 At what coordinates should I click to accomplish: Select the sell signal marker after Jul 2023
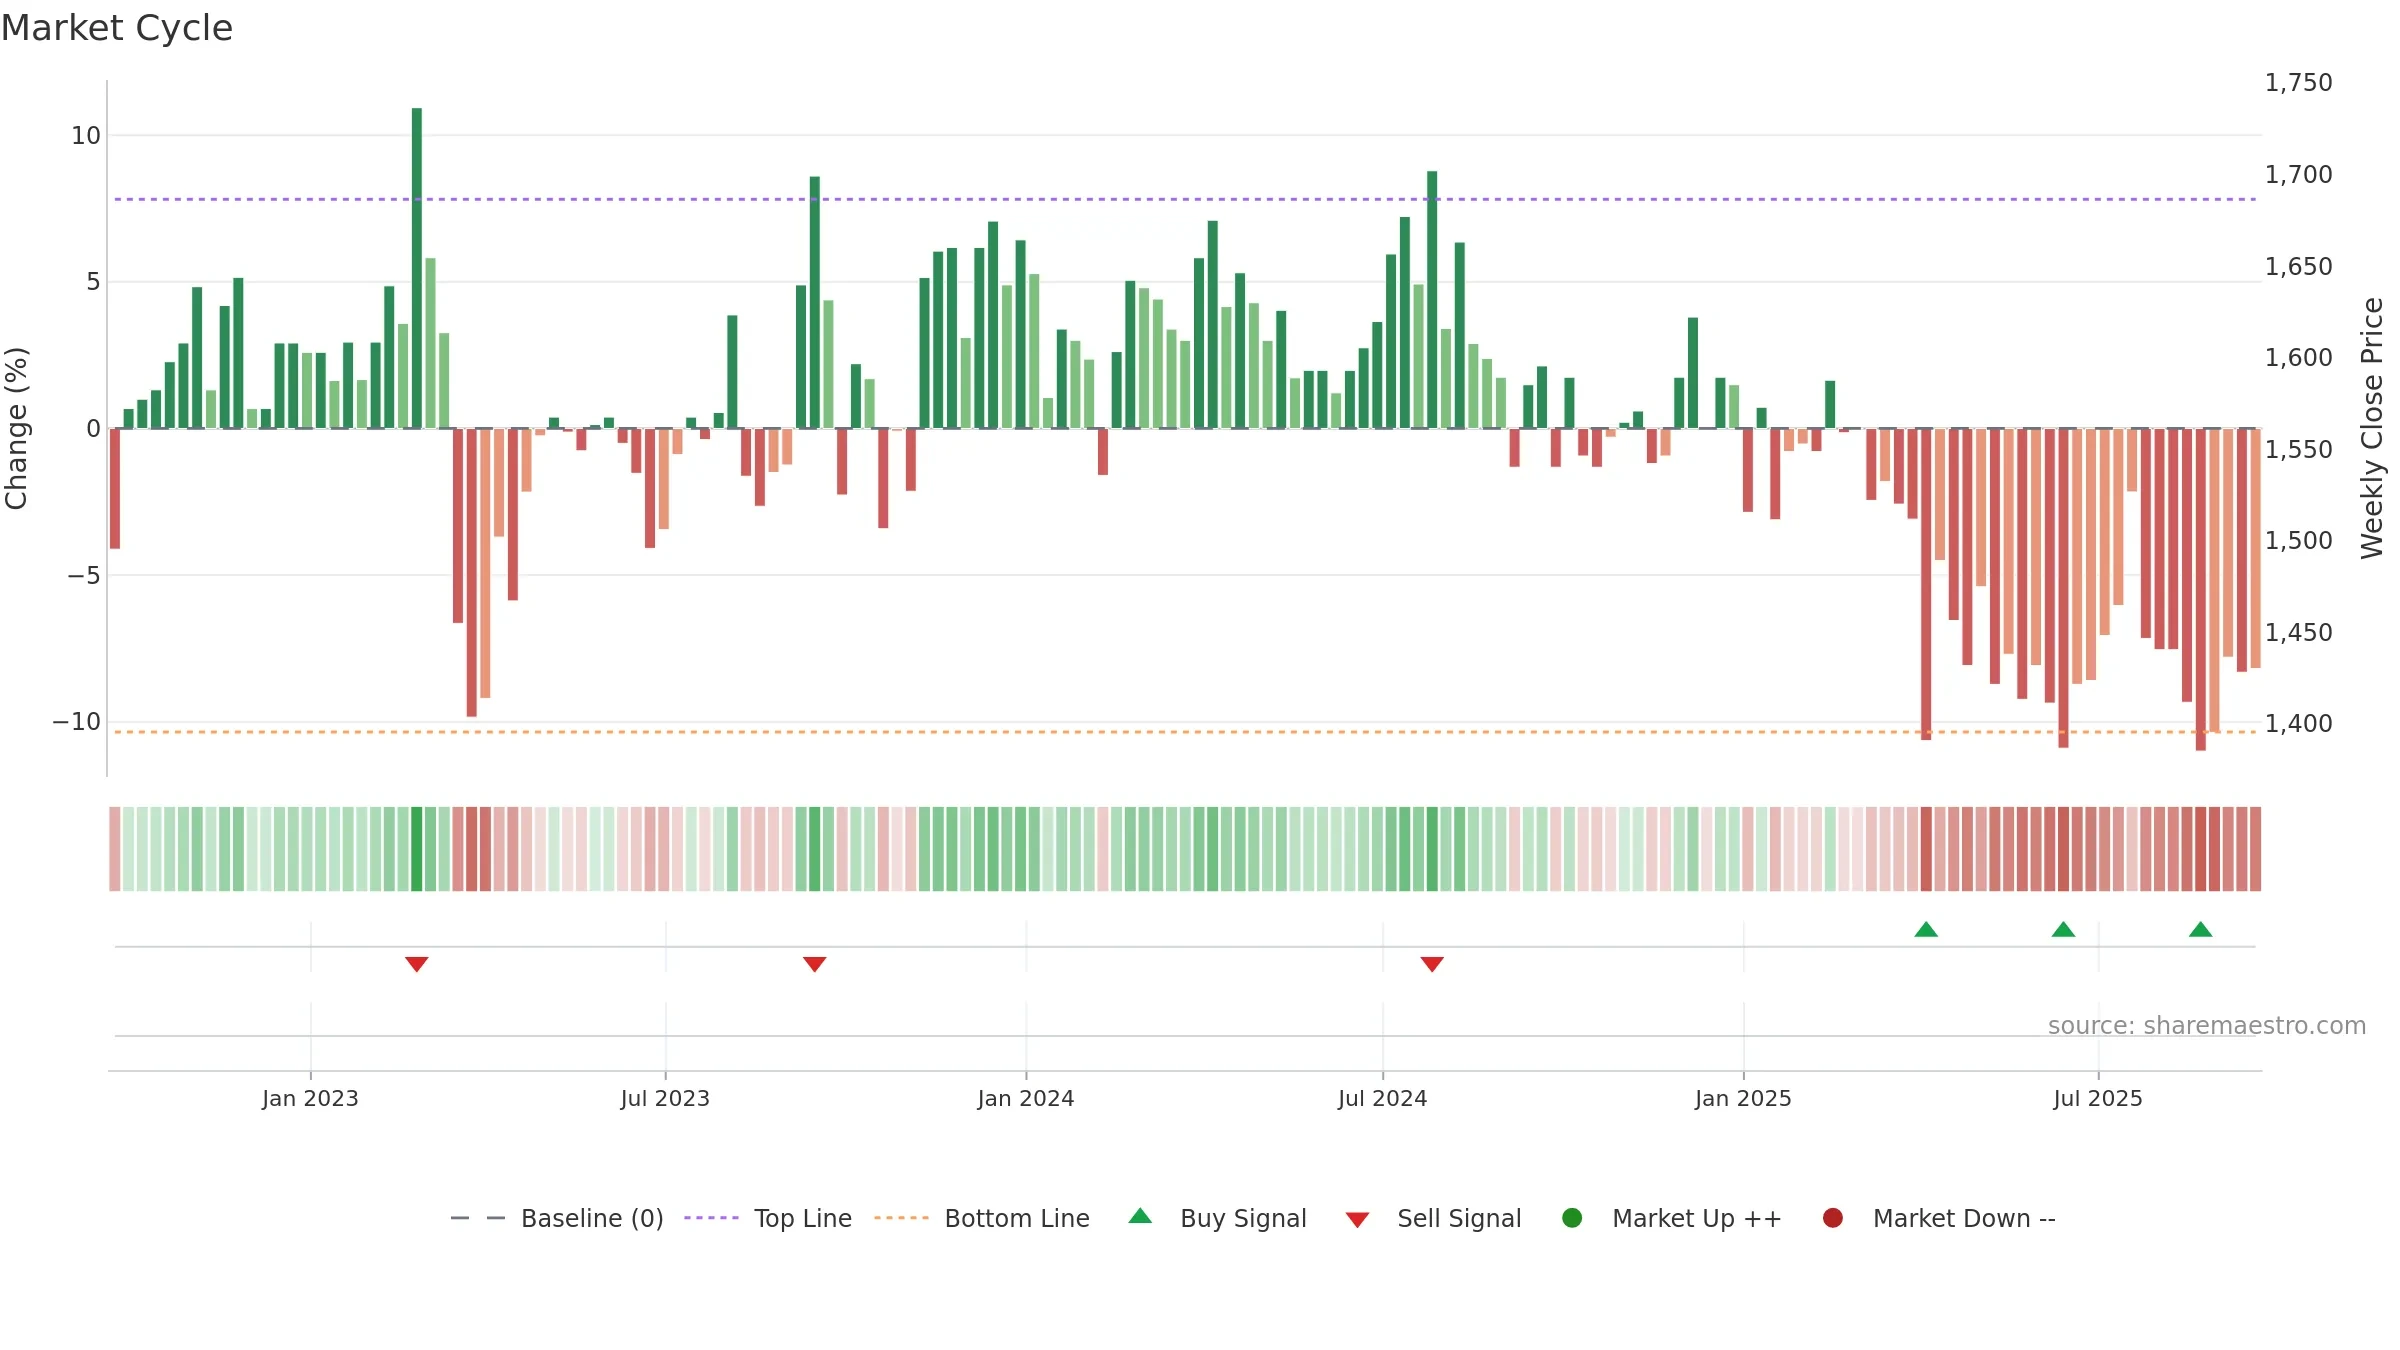(815, 964)
